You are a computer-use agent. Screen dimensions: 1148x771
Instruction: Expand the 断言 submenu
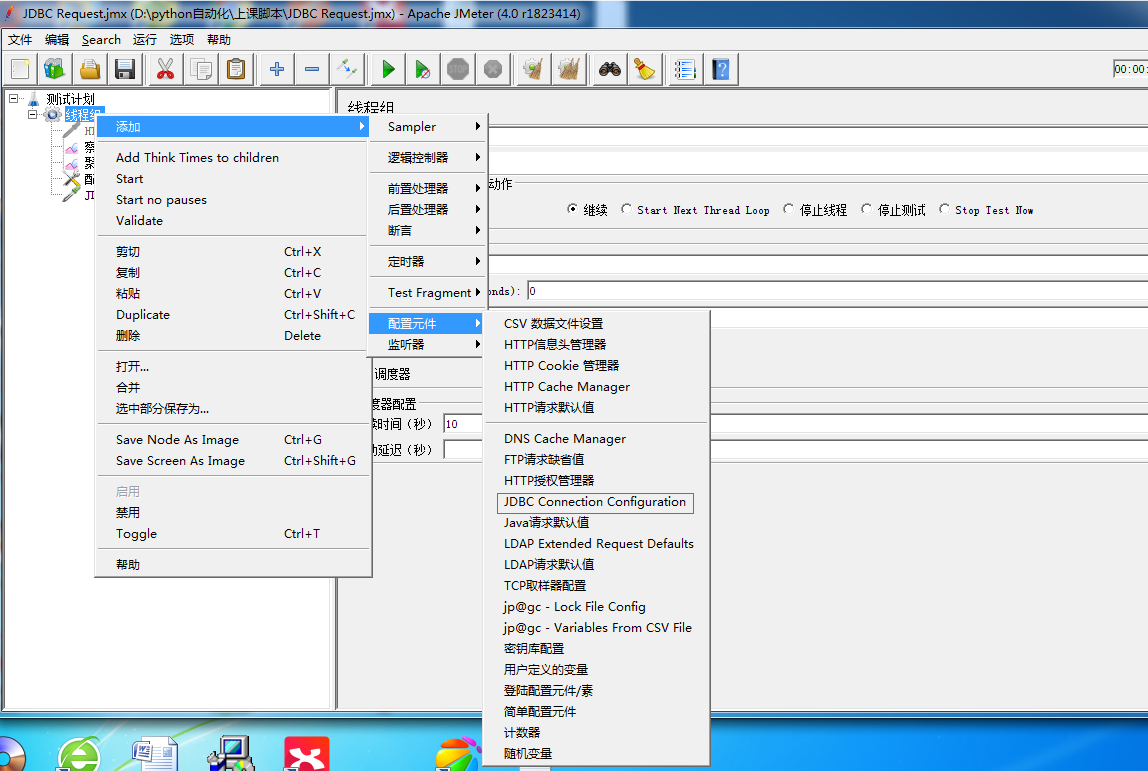[x=426, y=231]
